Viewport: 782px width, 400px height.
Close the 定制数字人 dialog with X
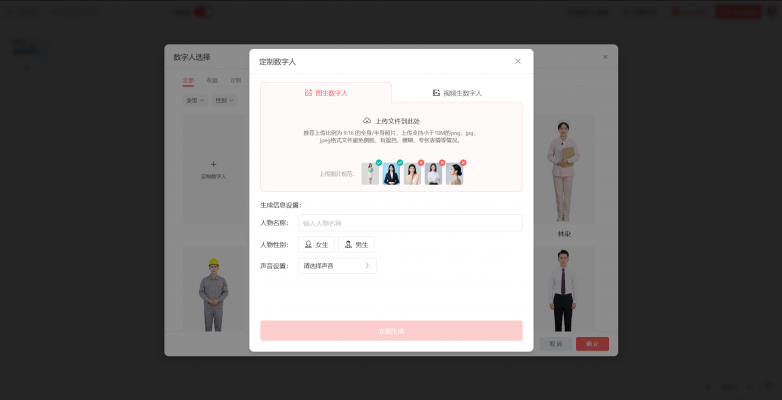point(518,61)
